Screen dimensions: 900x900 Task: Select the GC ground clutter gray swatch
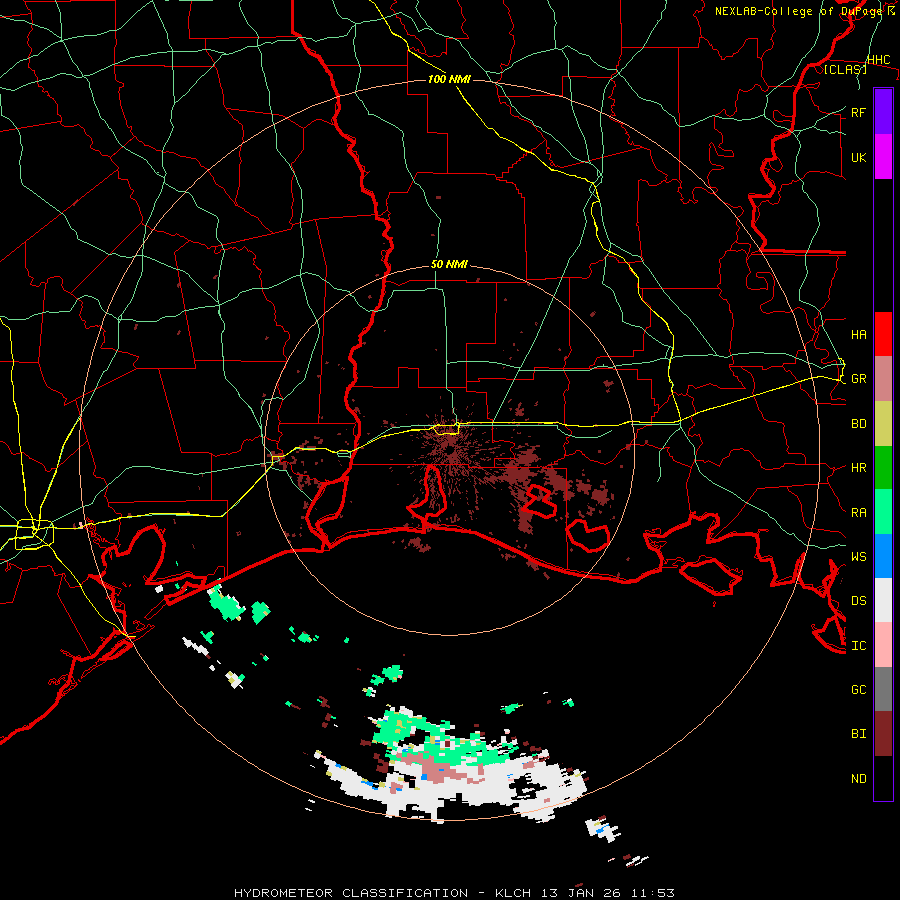pos(883,689)
